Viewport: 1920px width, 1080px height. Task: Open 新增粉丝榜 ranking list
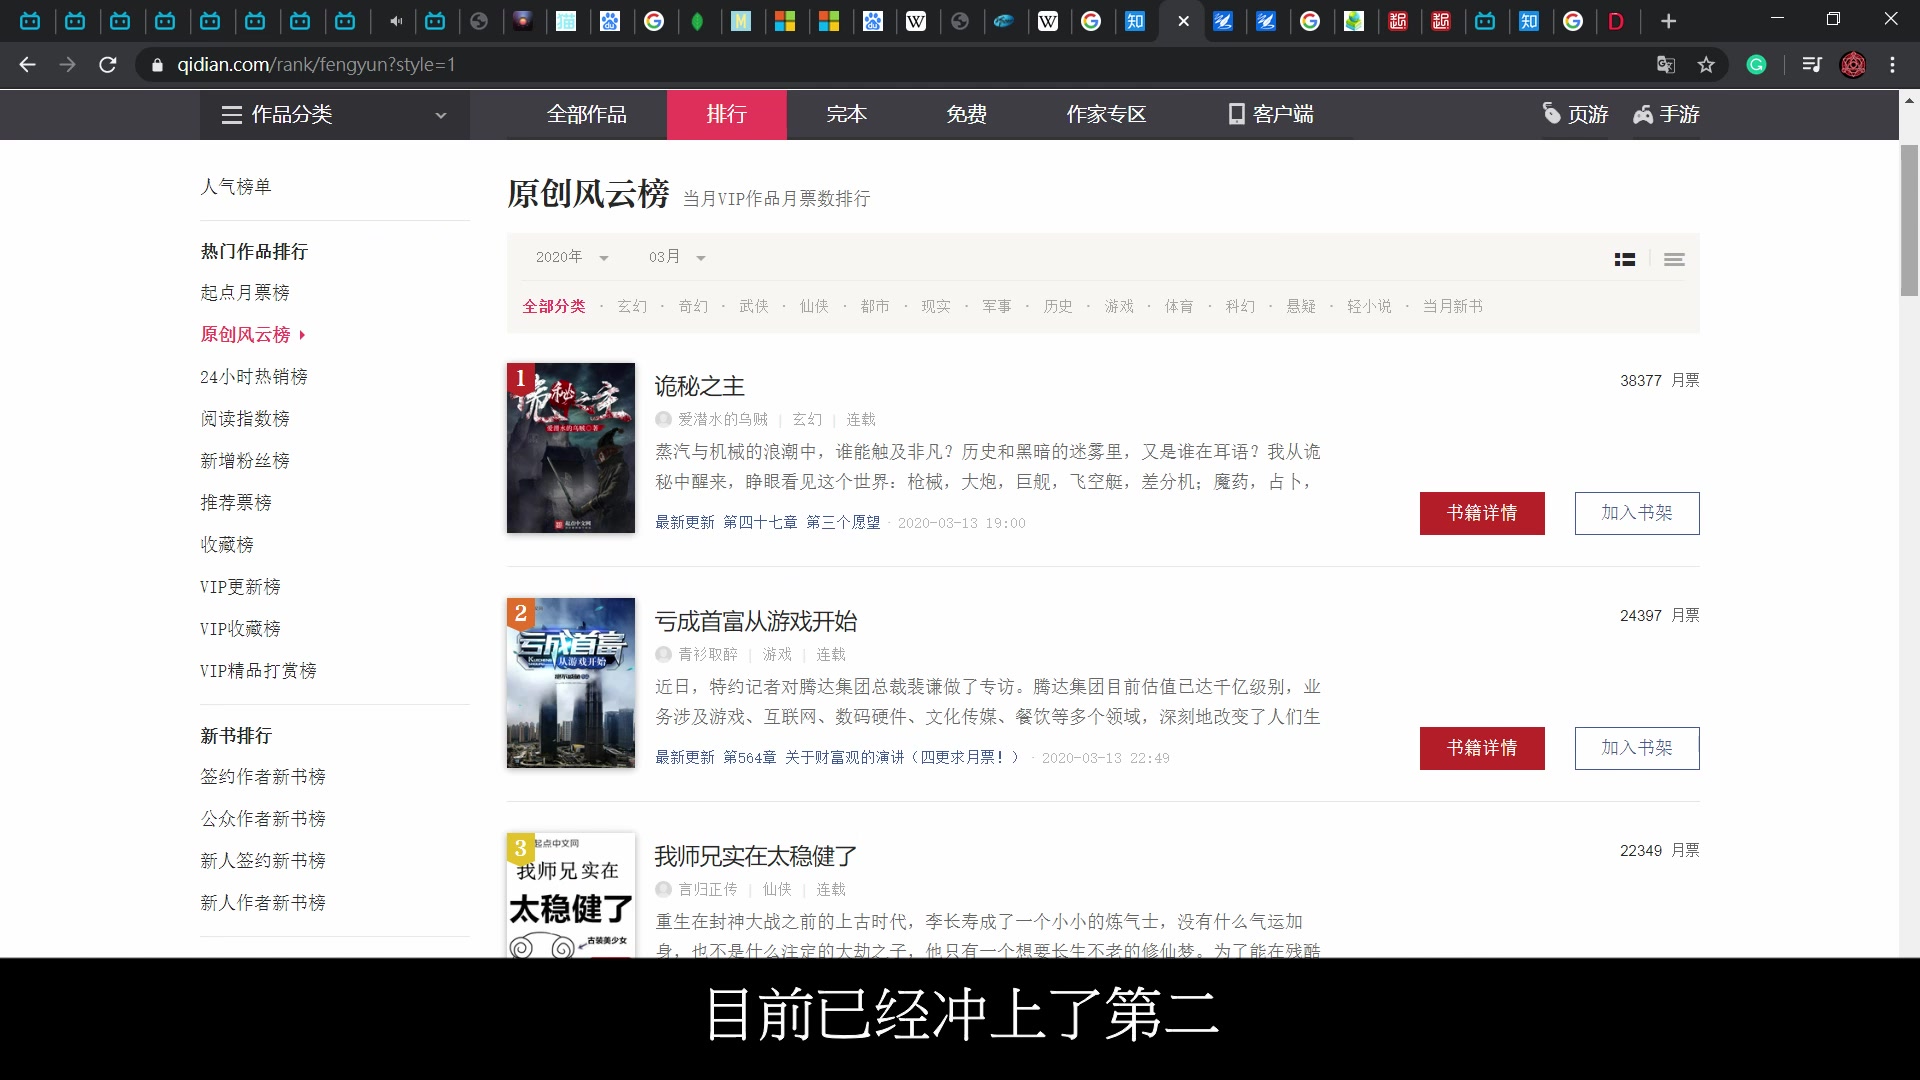[244, 460]
